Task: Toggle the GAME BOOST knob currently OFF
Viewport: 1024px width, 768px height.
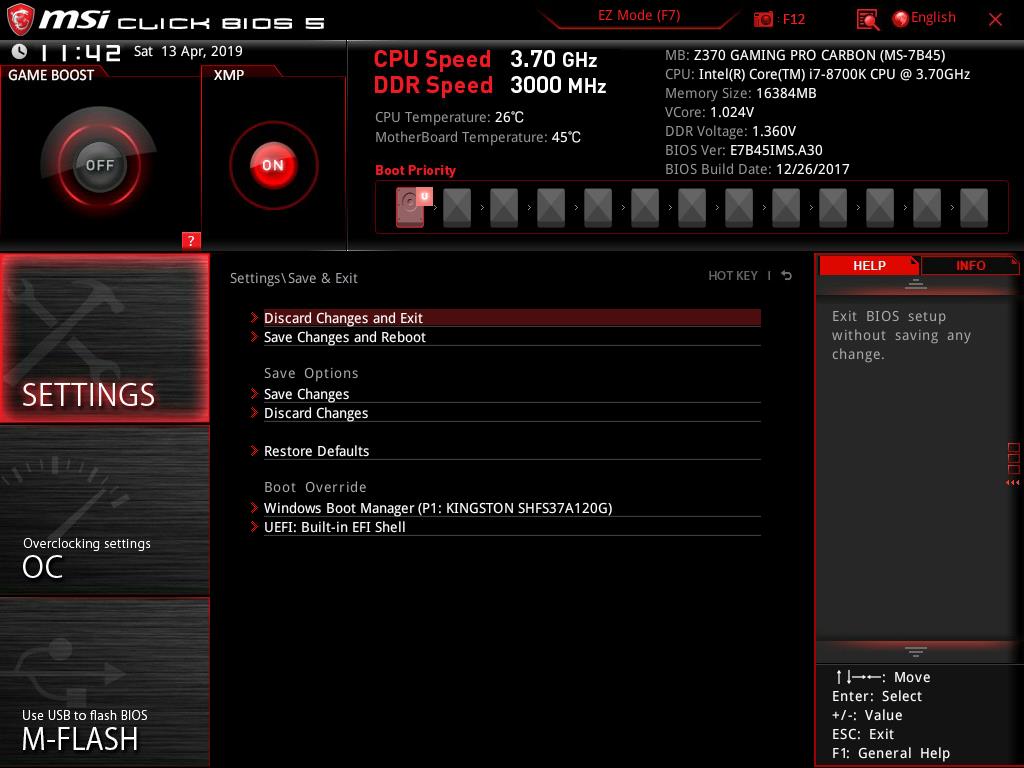Action: click(x=99, y=165)
